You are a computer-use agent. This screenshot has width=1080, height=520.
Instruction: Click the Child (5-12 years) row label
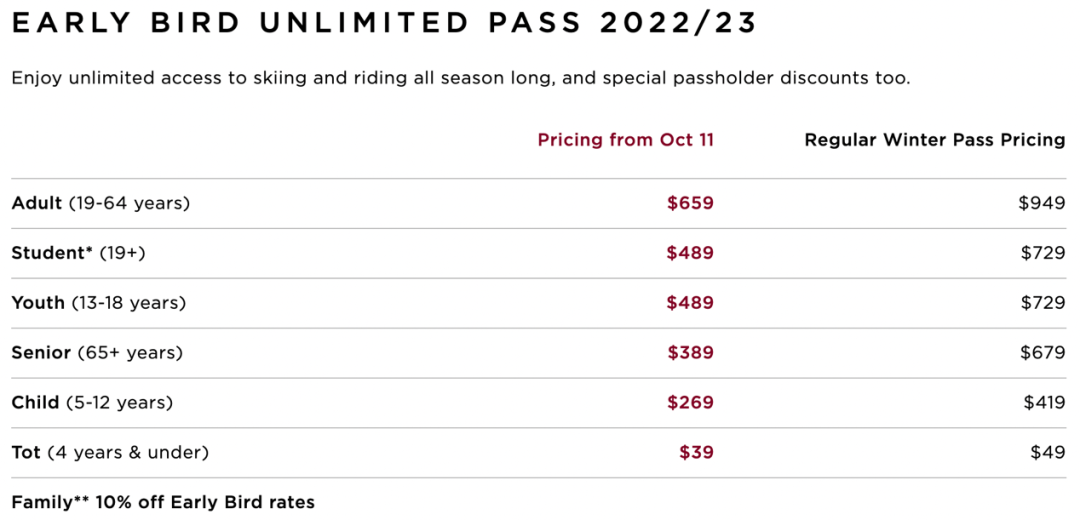coord(92,403)
